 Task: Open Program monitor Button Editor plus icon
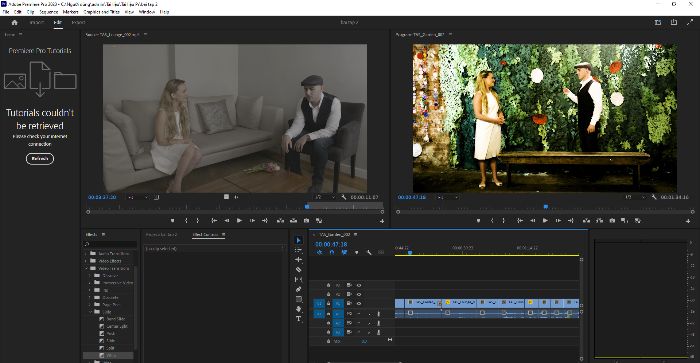pyautogui.click(x=688, y=221)
